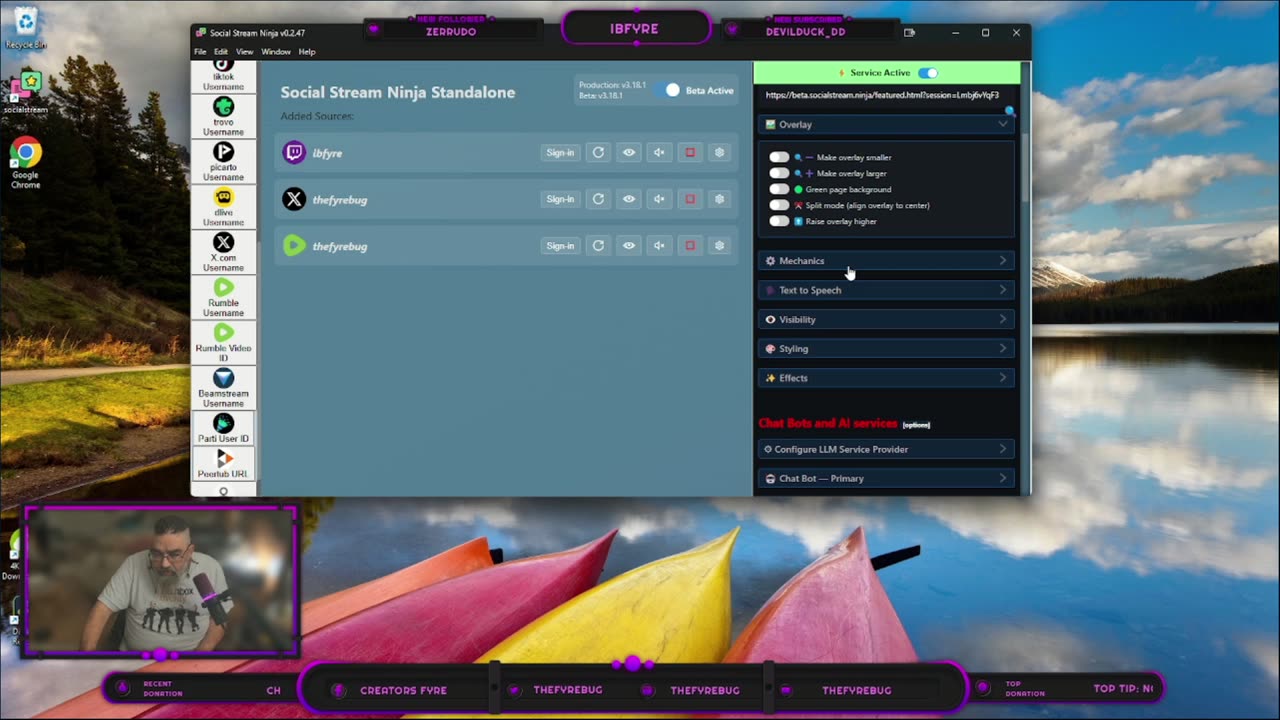Add a Rumble Username source
Image resolution: width=1280 pixels, height=720 pixels.
pyautogui.click(x=223, y=297)
